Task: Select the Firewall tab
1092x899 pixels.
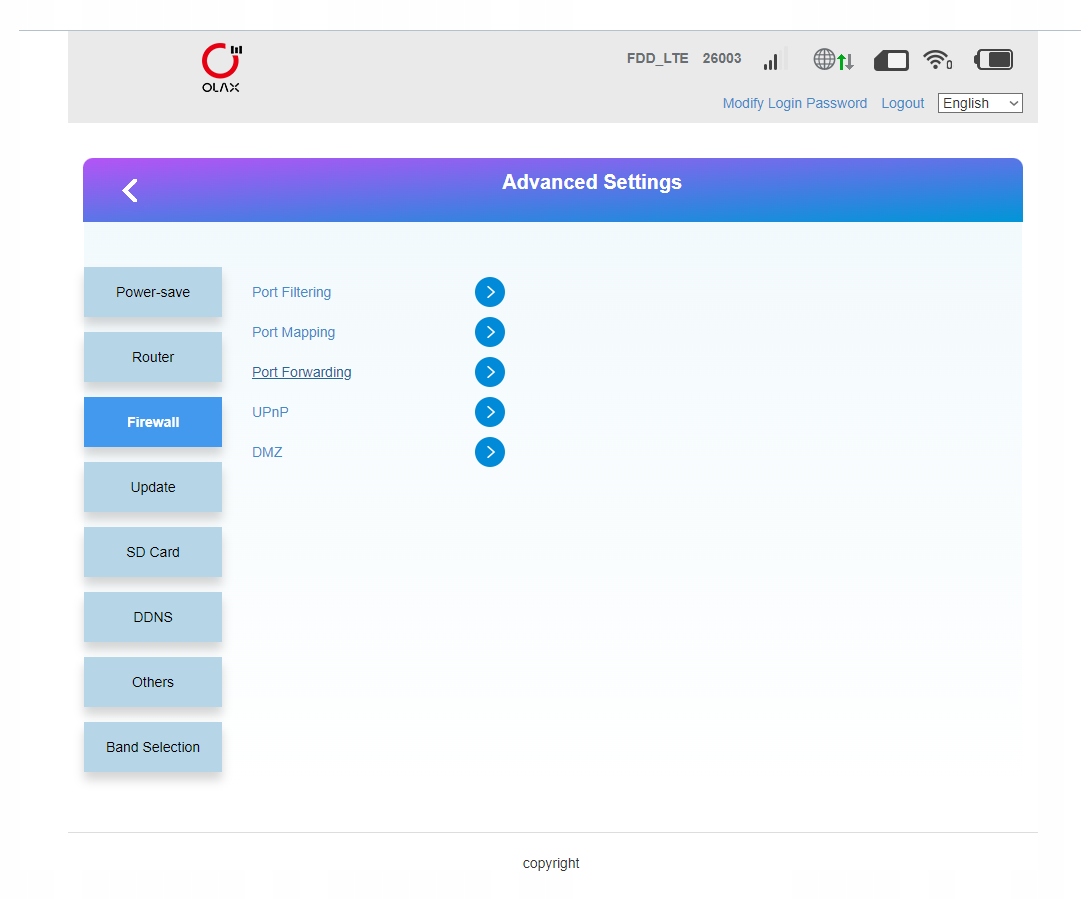Action: (x=153, y=422)
